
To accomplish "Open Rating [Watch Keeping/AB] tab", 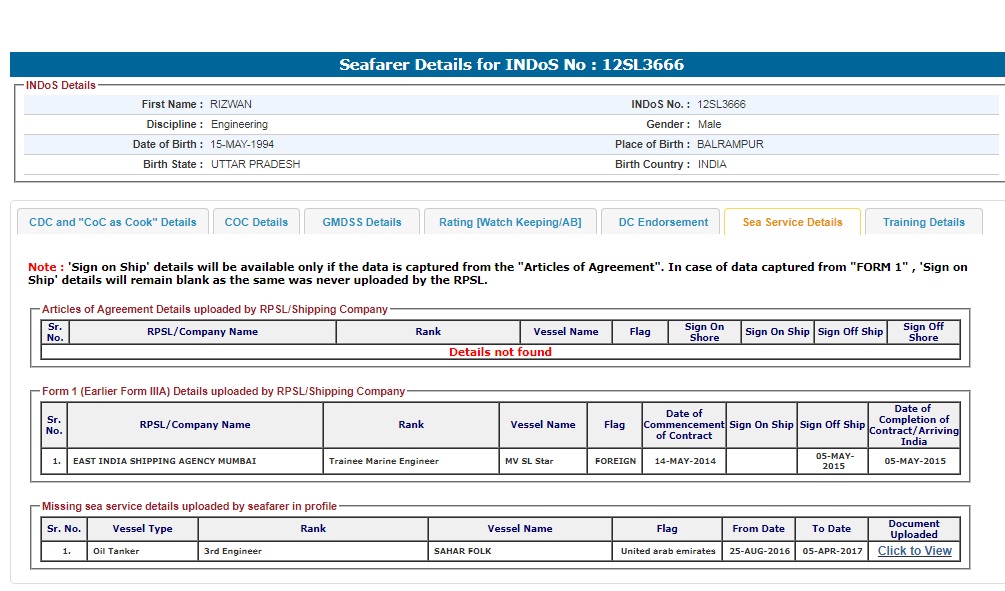I will pos(510,222).
